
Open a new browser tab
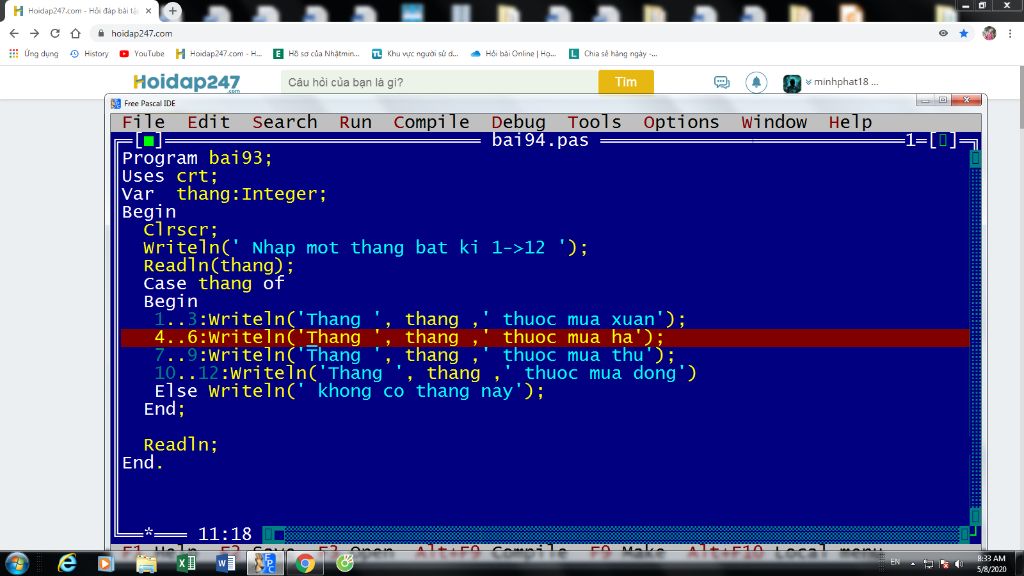[172, 10]
